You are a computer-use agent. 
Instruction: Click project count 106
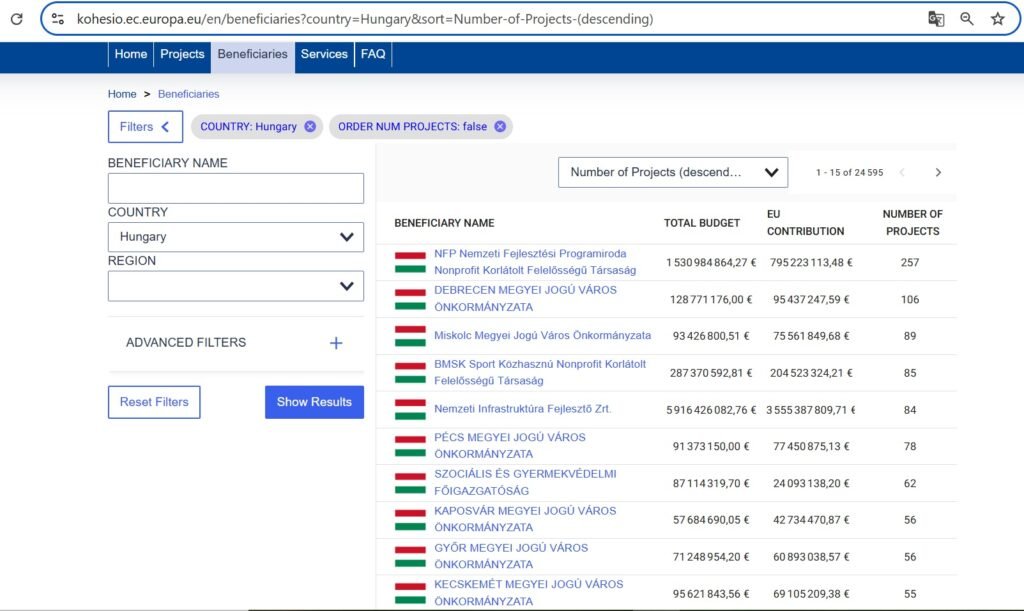click(910, 300)
